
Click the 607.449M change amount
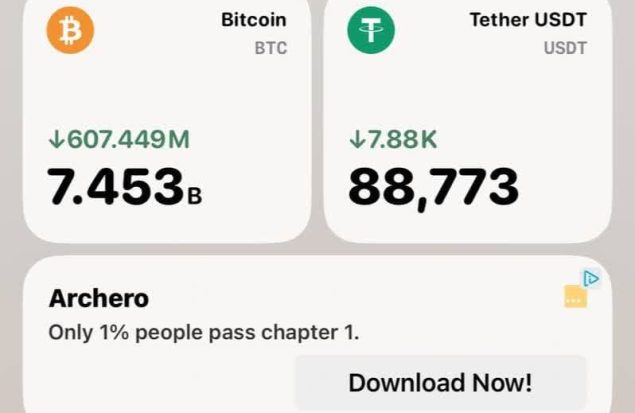(128, 139)
